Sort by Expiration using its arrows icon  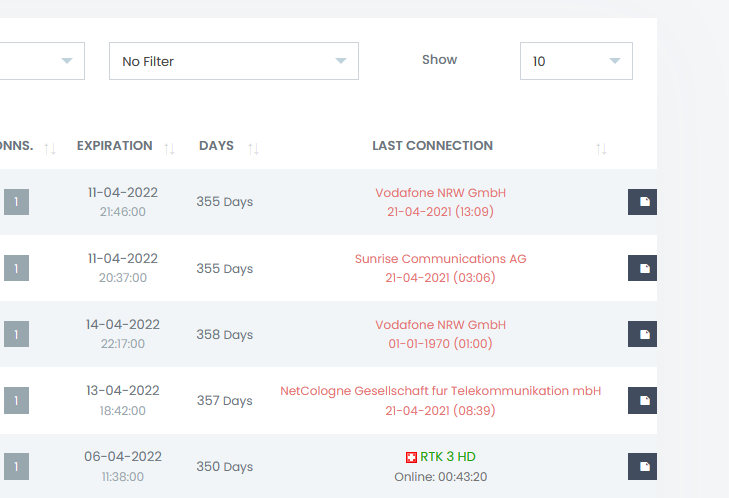click(169, 148)
